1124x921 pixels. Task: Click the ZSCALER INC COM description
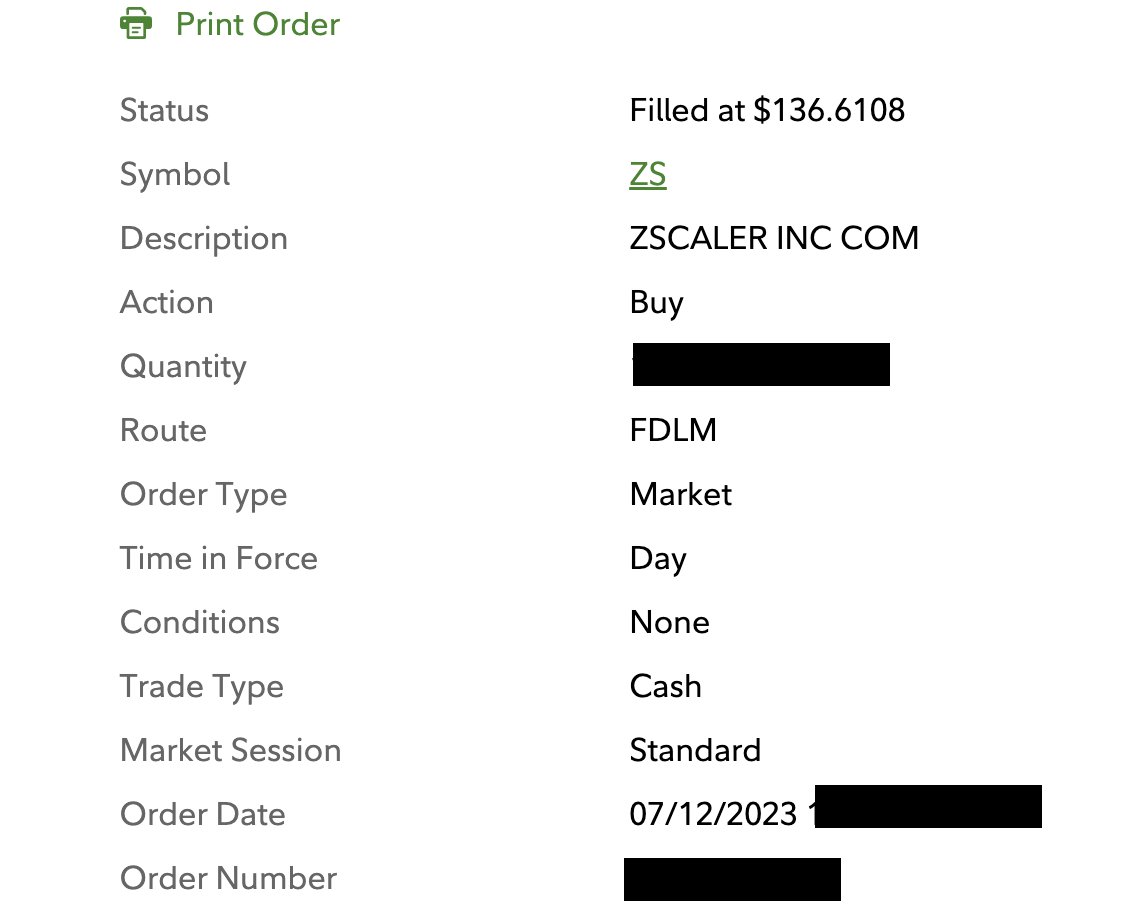pos(774,238)
